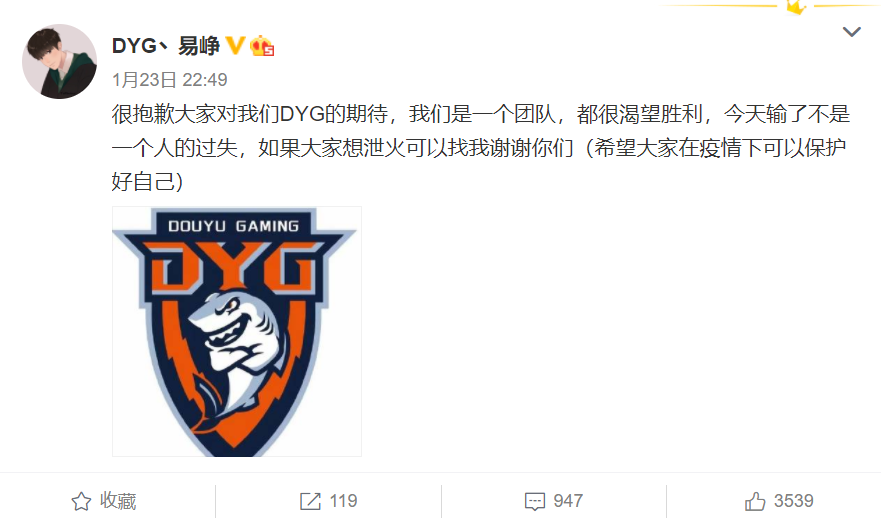Image resolution: width=881 pixels, height=529 pixels.
Task: Click the crown membership badge
Action: 262,45
